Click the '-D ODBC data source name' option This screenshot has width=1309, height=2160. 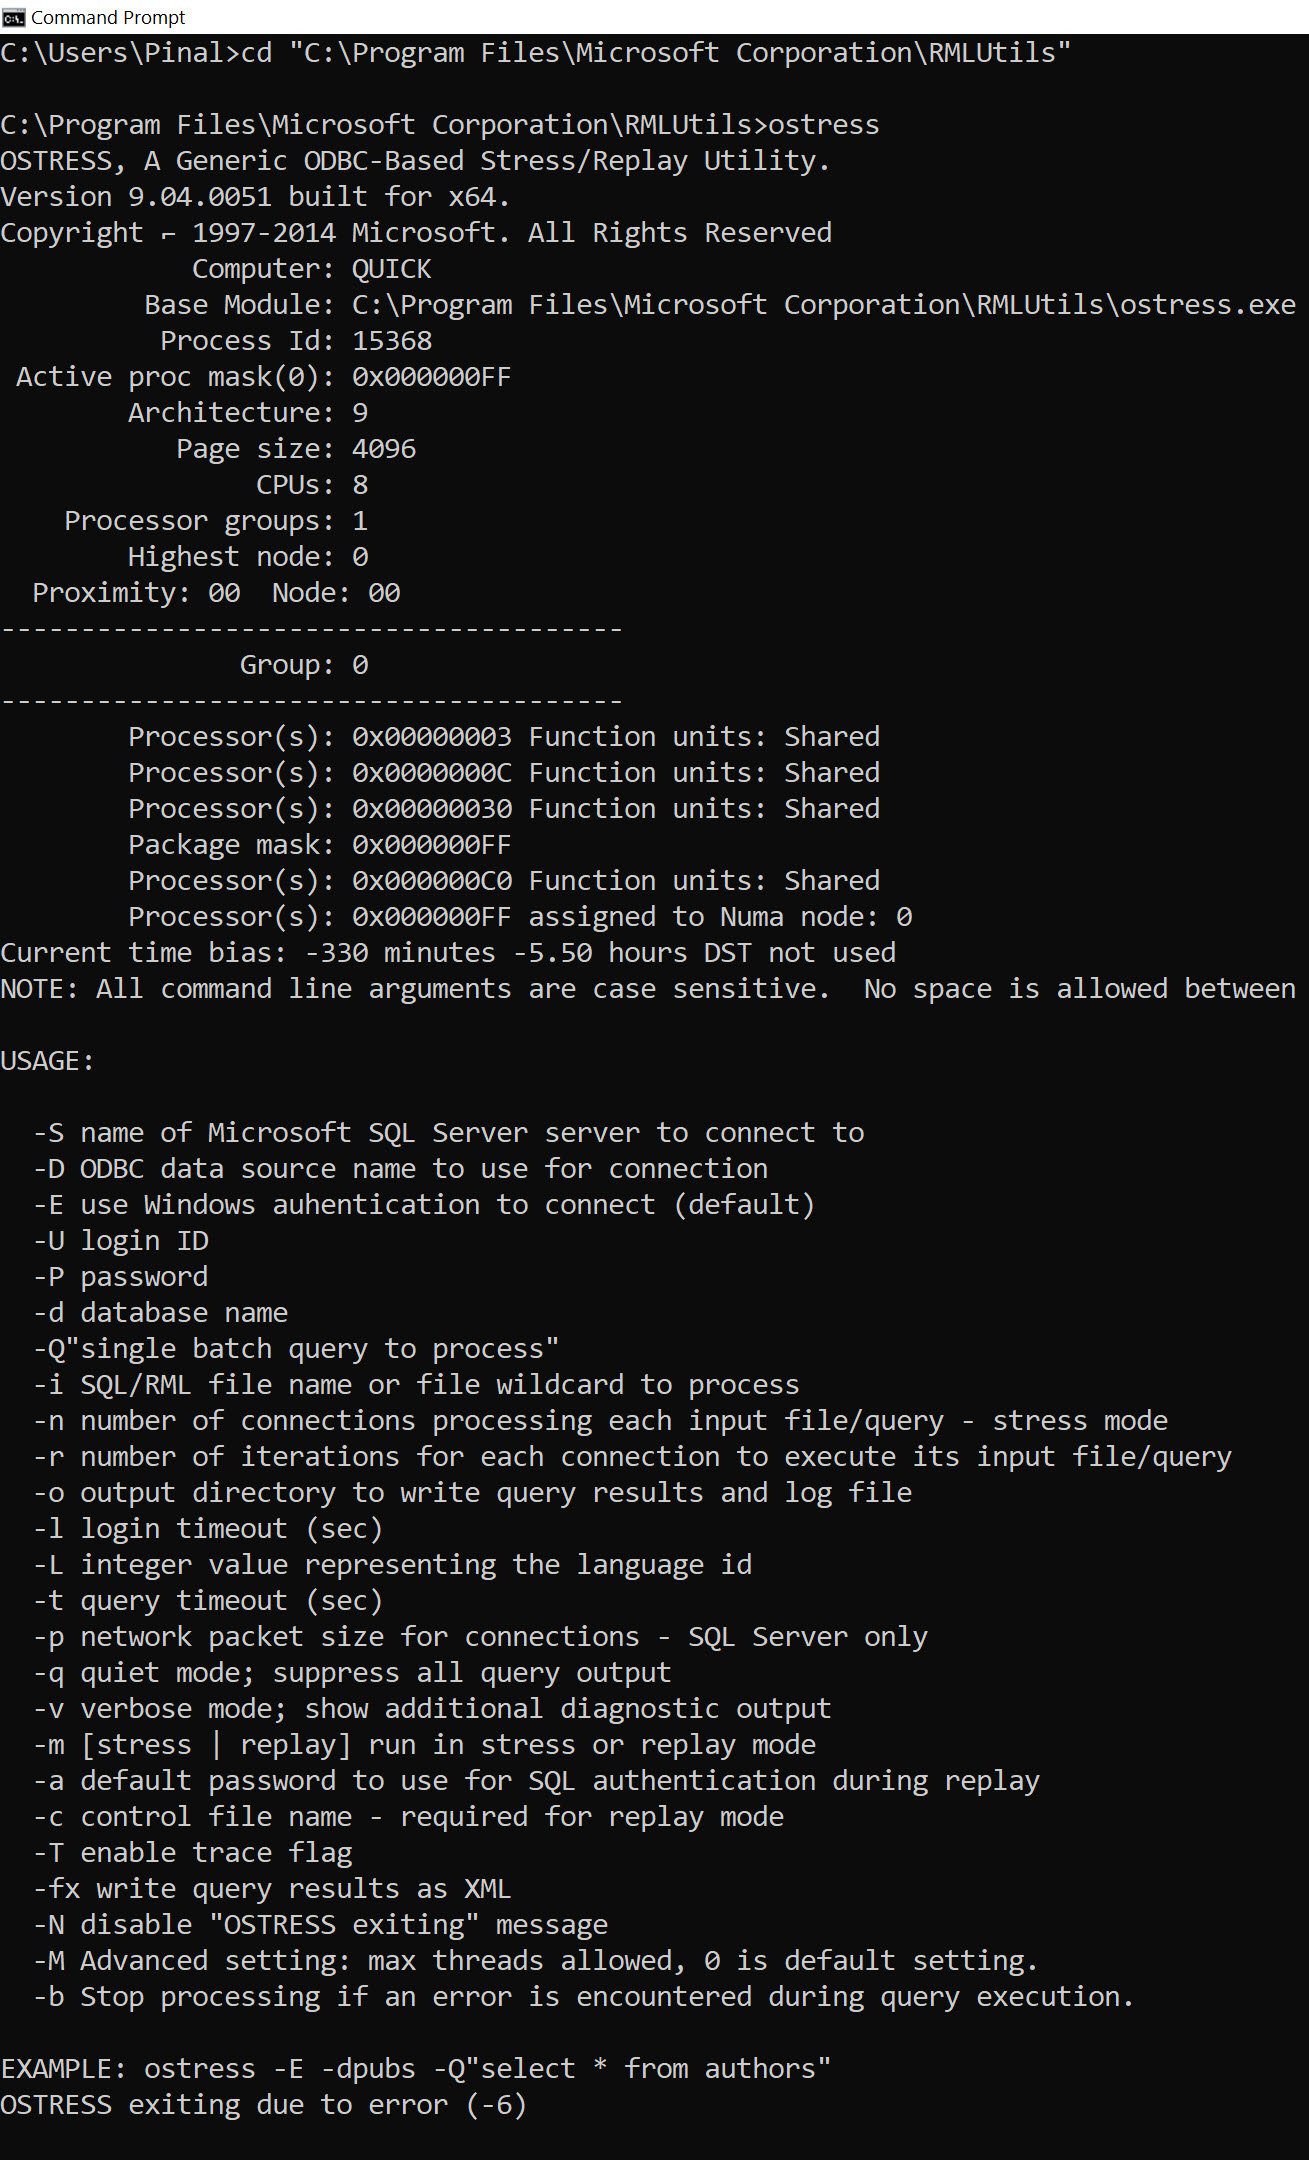point(400,1169)
